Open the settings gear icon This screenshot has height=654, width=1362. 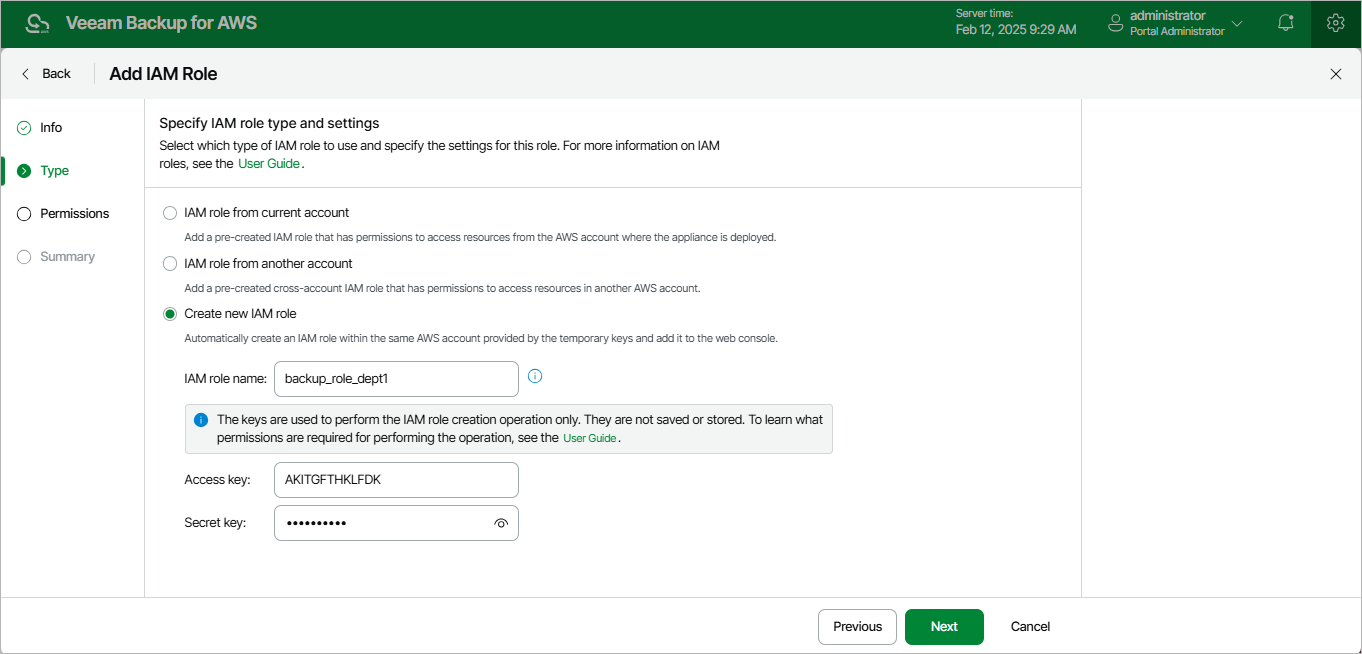tap(1335, 23)
